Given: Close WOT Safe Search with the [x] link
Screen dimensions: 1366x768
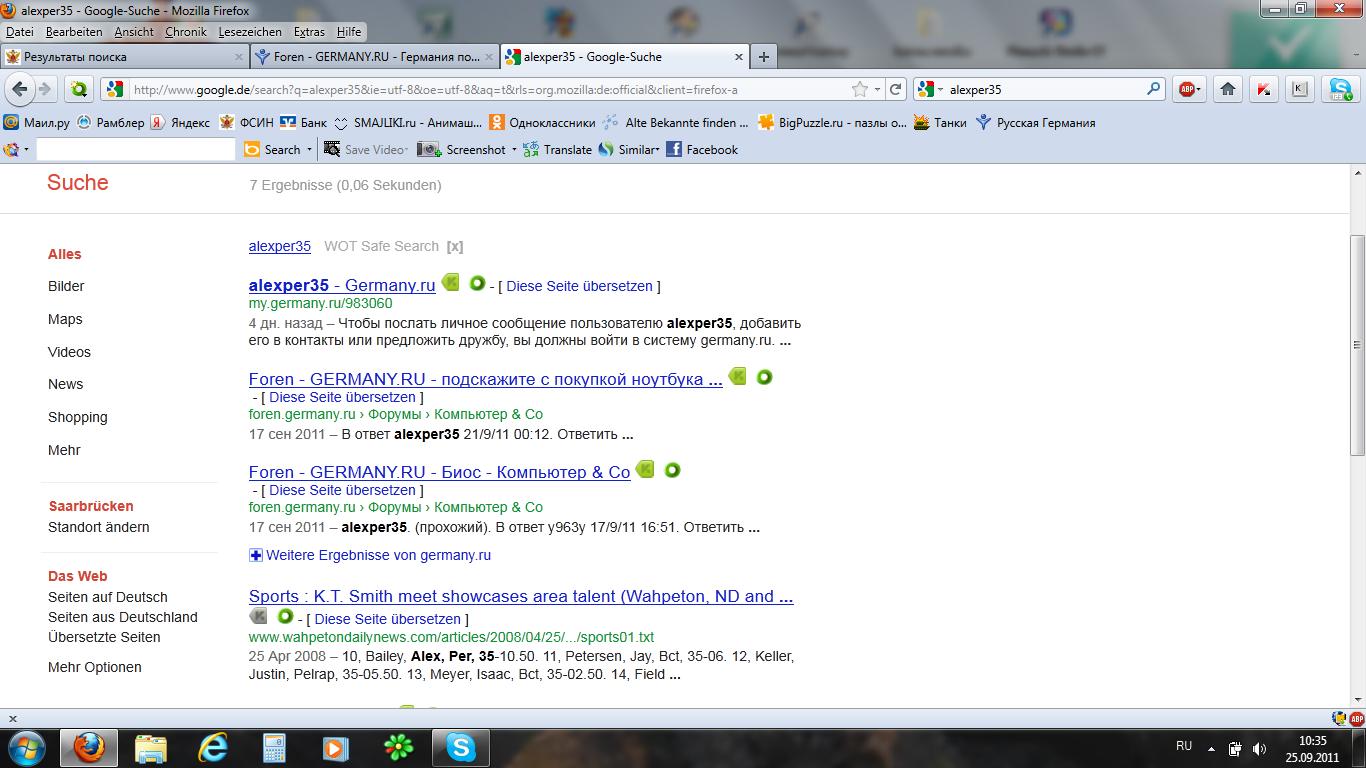Looking at the screenshot, I should click(455, 246).
